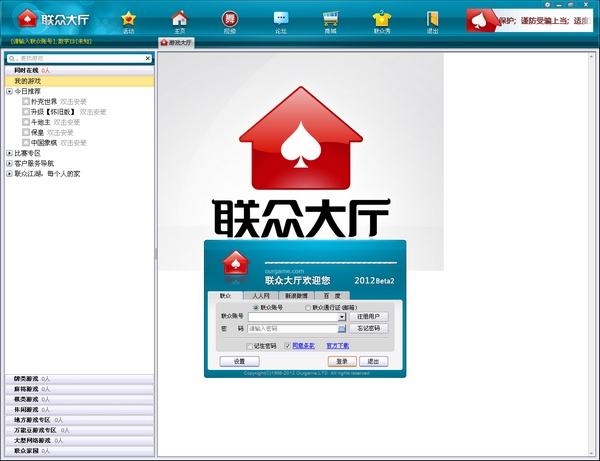The width and height of the screenshot is (600, 461).
Task: Focus the game search input field
Action: tap(81, 59)
